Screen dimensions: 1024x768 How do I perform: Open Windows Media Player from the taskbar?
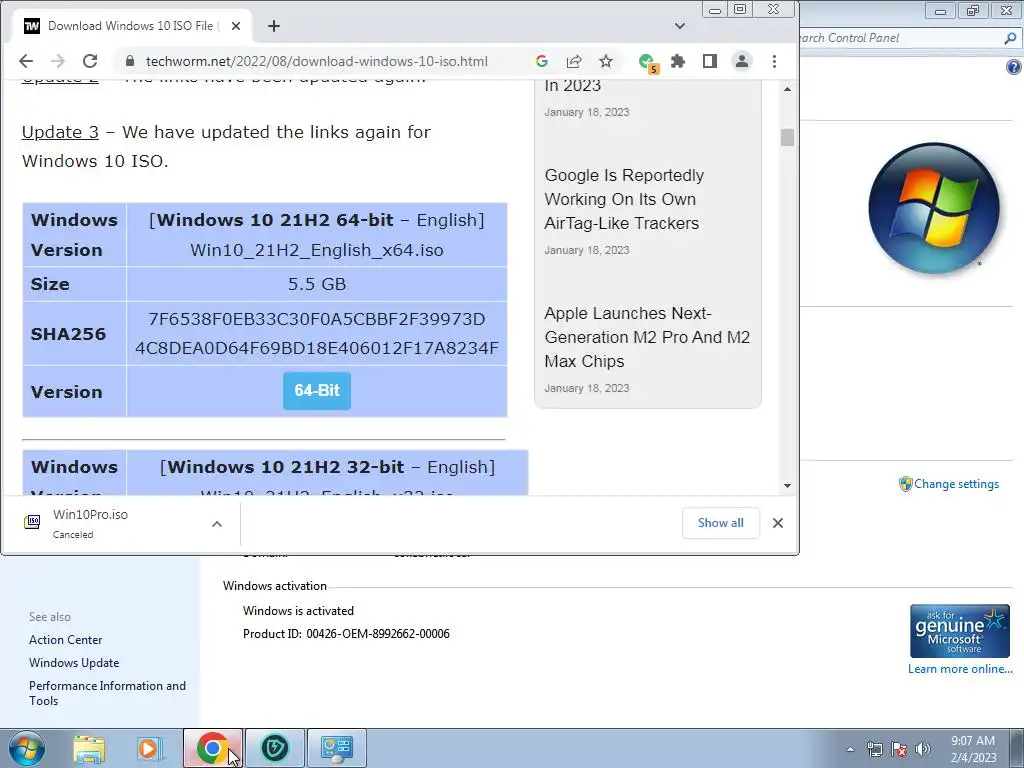(150, 748)
